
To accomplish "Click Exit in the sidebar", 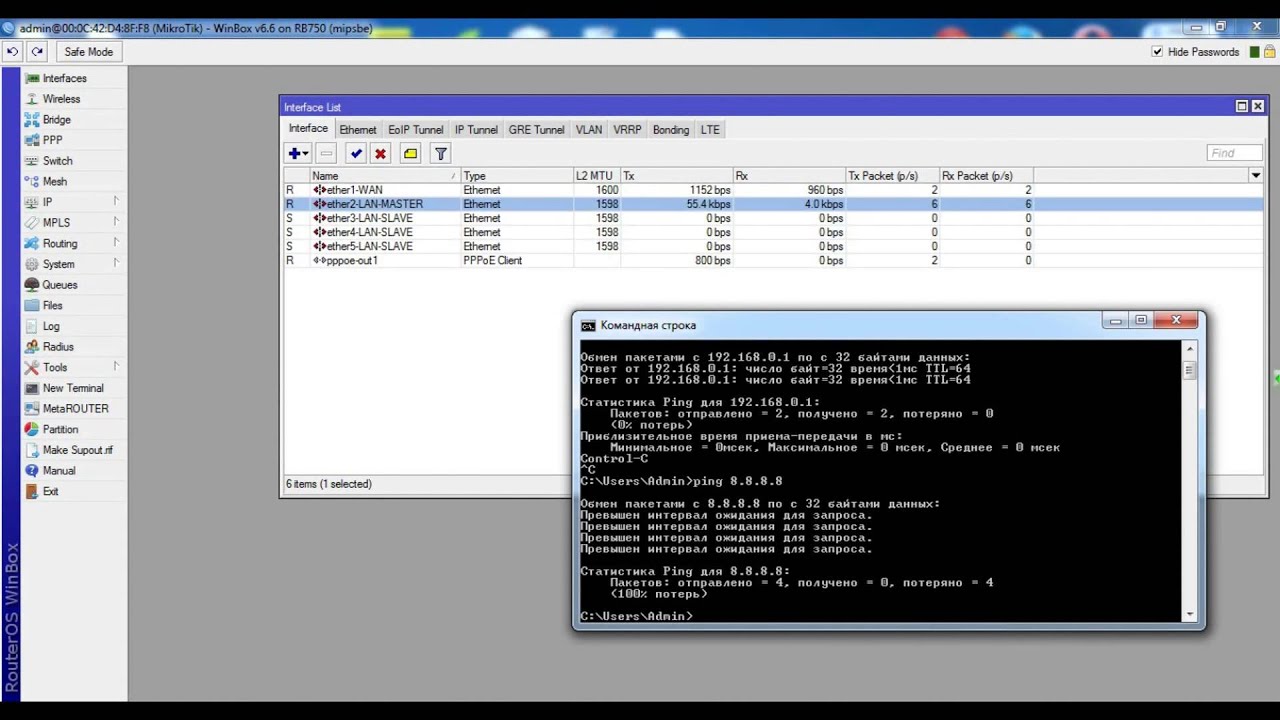I will tap(50, 491).
